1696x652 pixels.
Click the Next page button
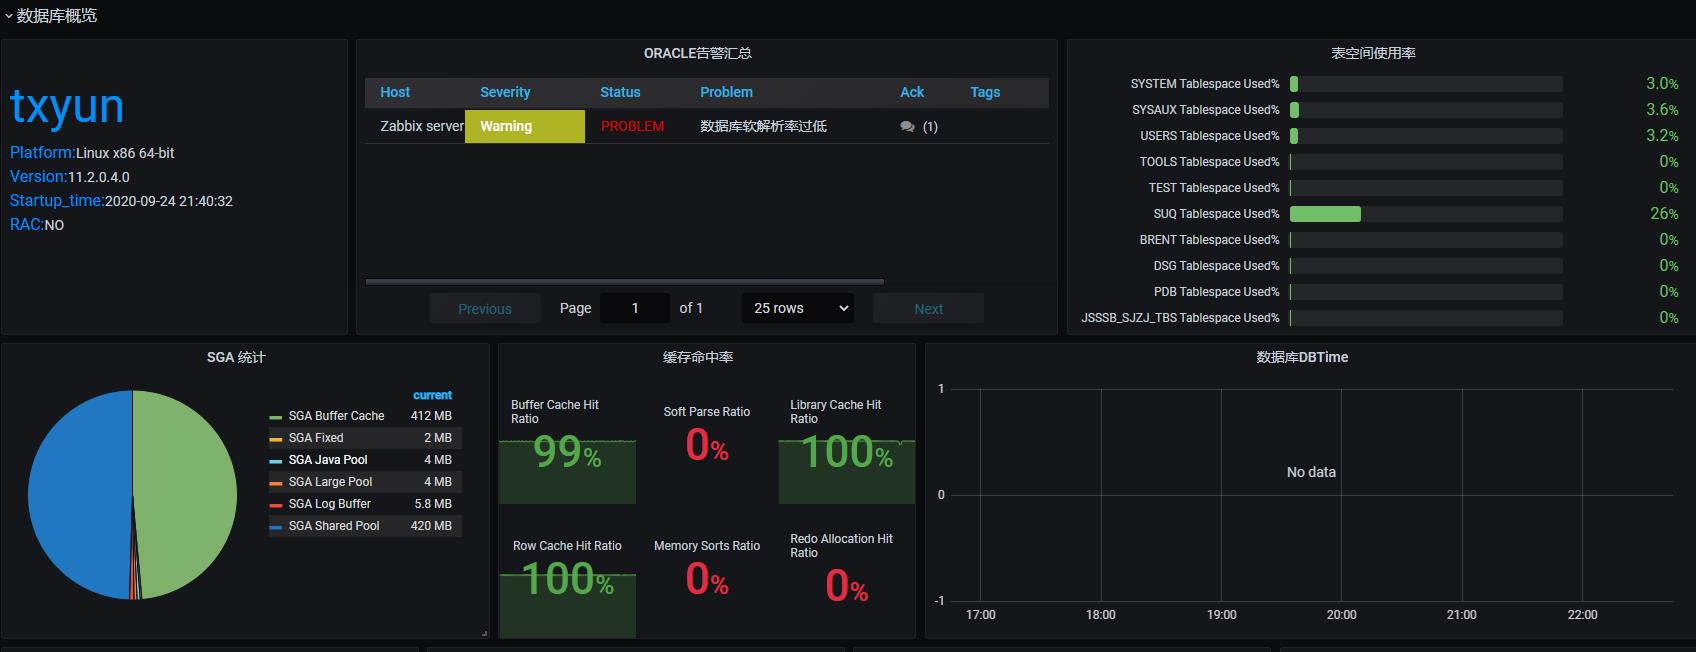[x=928, y=309]
